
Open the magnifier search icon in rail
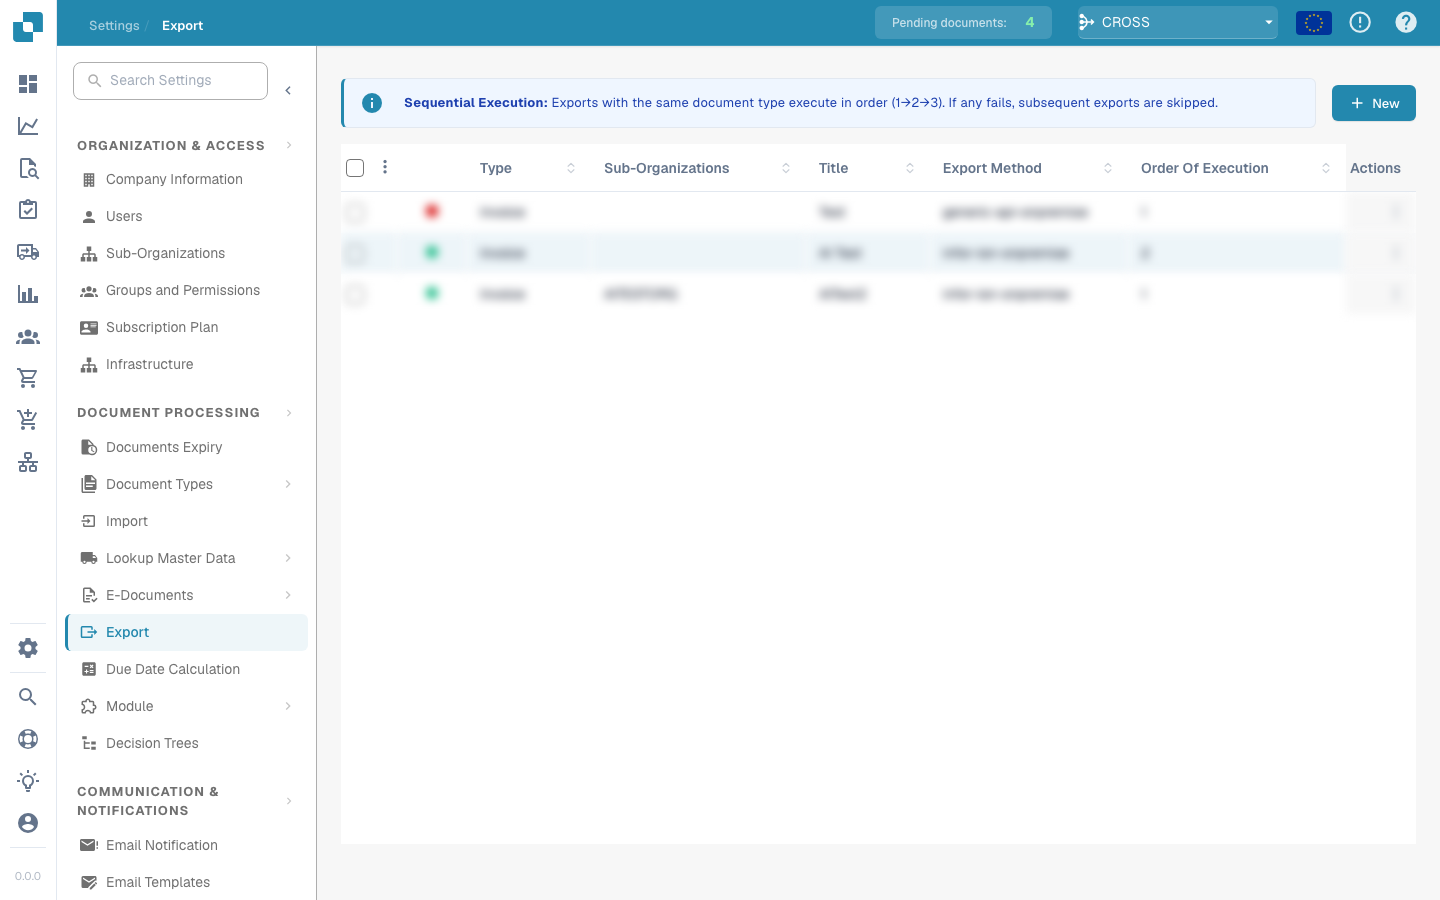28,697
